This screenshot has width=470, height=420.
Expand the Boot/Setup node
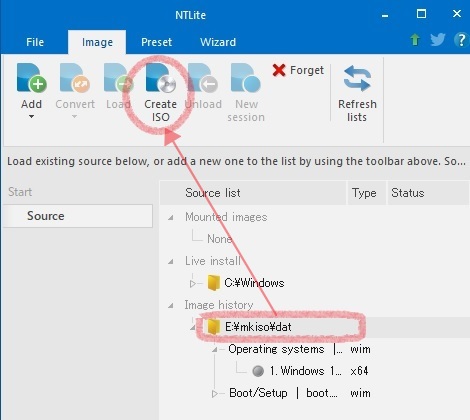[214, 394]
